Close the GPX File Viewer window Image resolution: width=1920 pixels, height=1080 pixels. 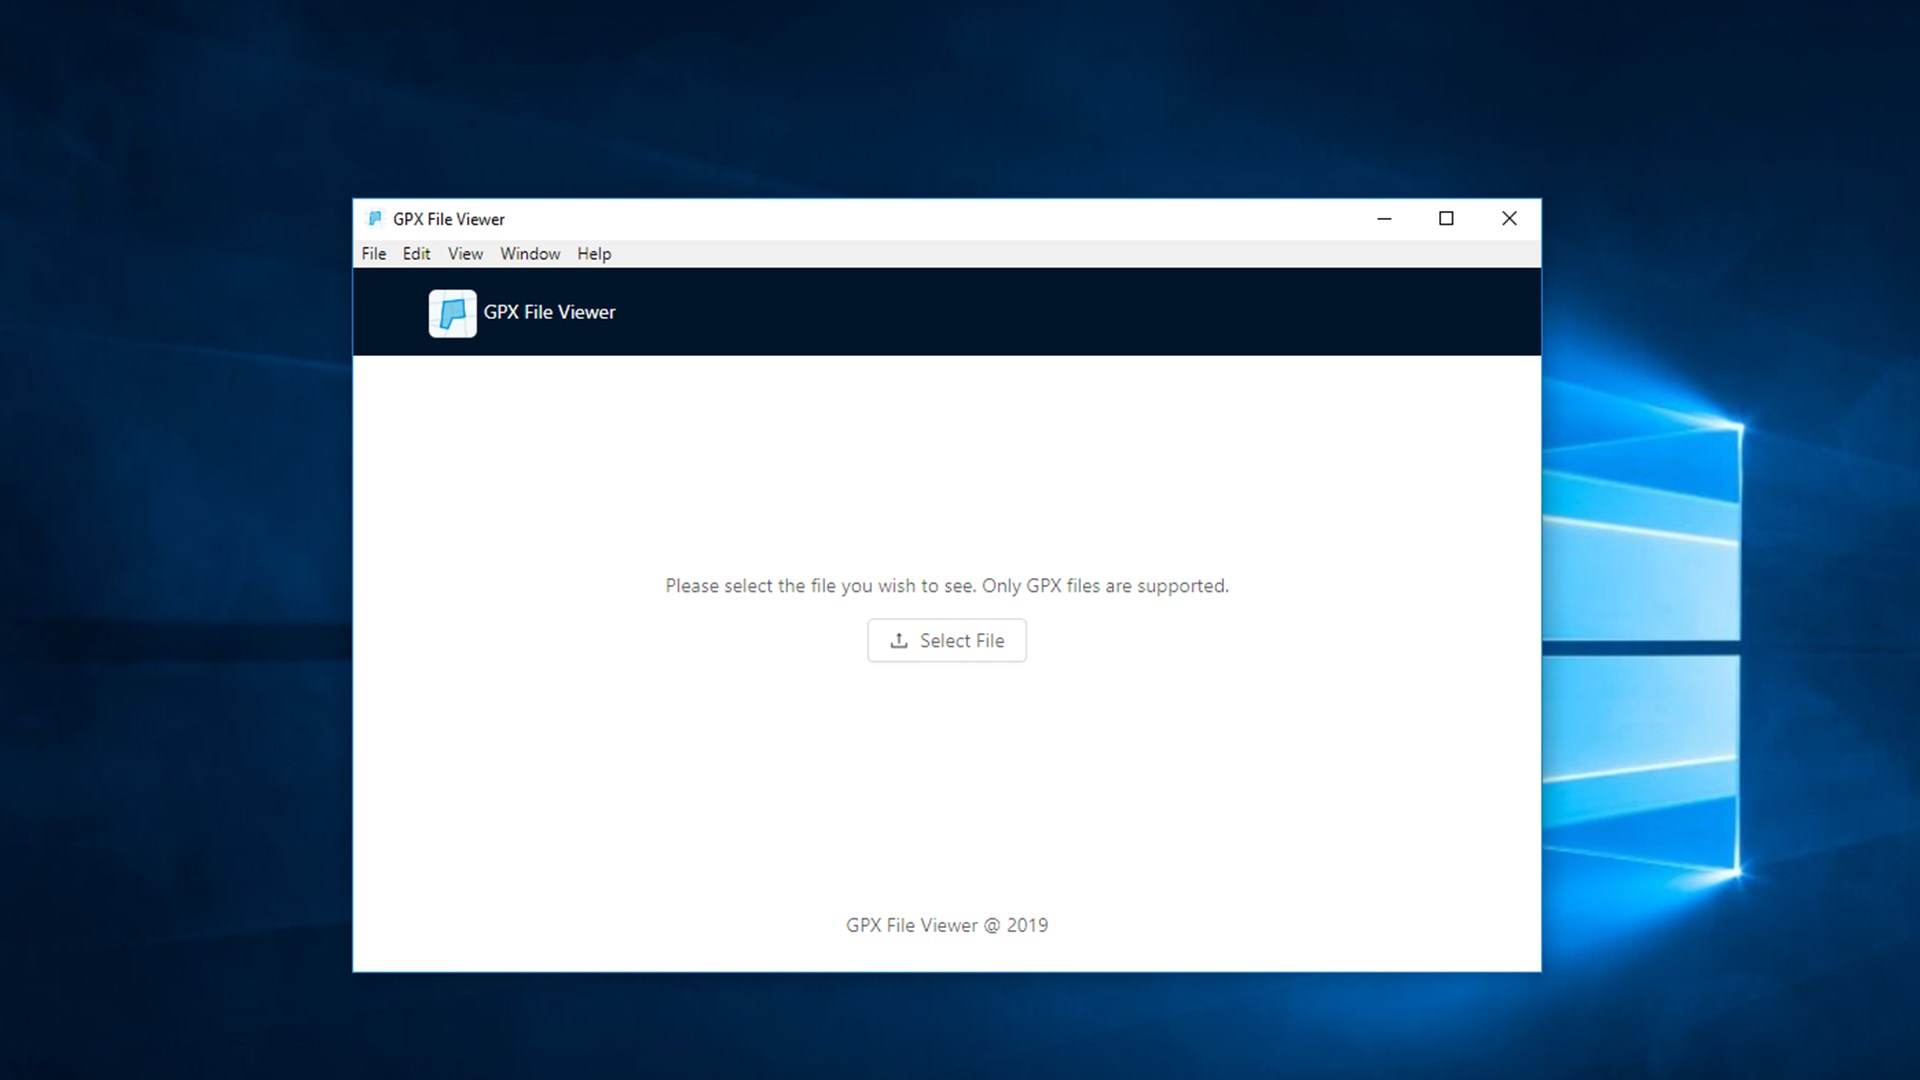[x=1509, y=219]
